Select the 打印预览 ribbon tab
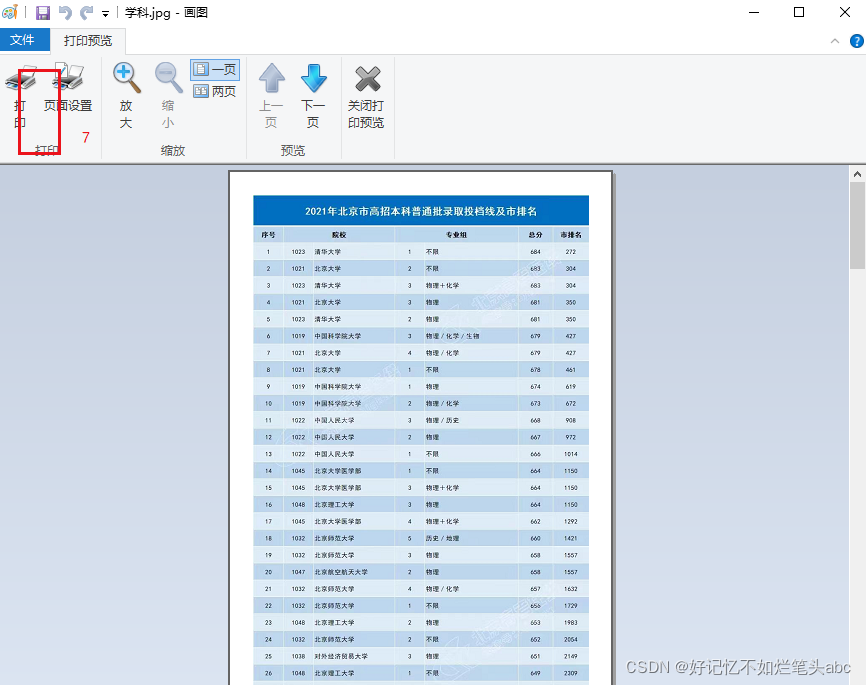This screenshot has width=866, height=685. point(88,40)
